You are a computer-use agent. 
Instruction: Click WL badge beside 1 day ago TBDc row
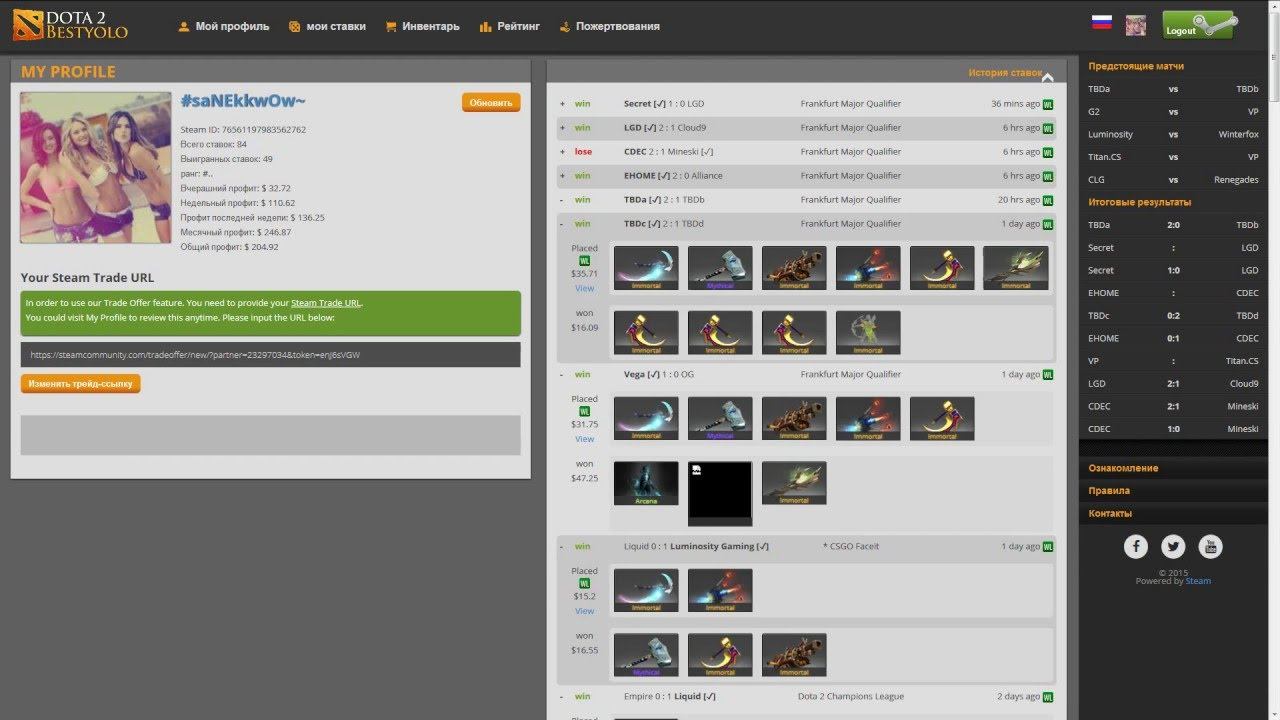(1048, 224)
